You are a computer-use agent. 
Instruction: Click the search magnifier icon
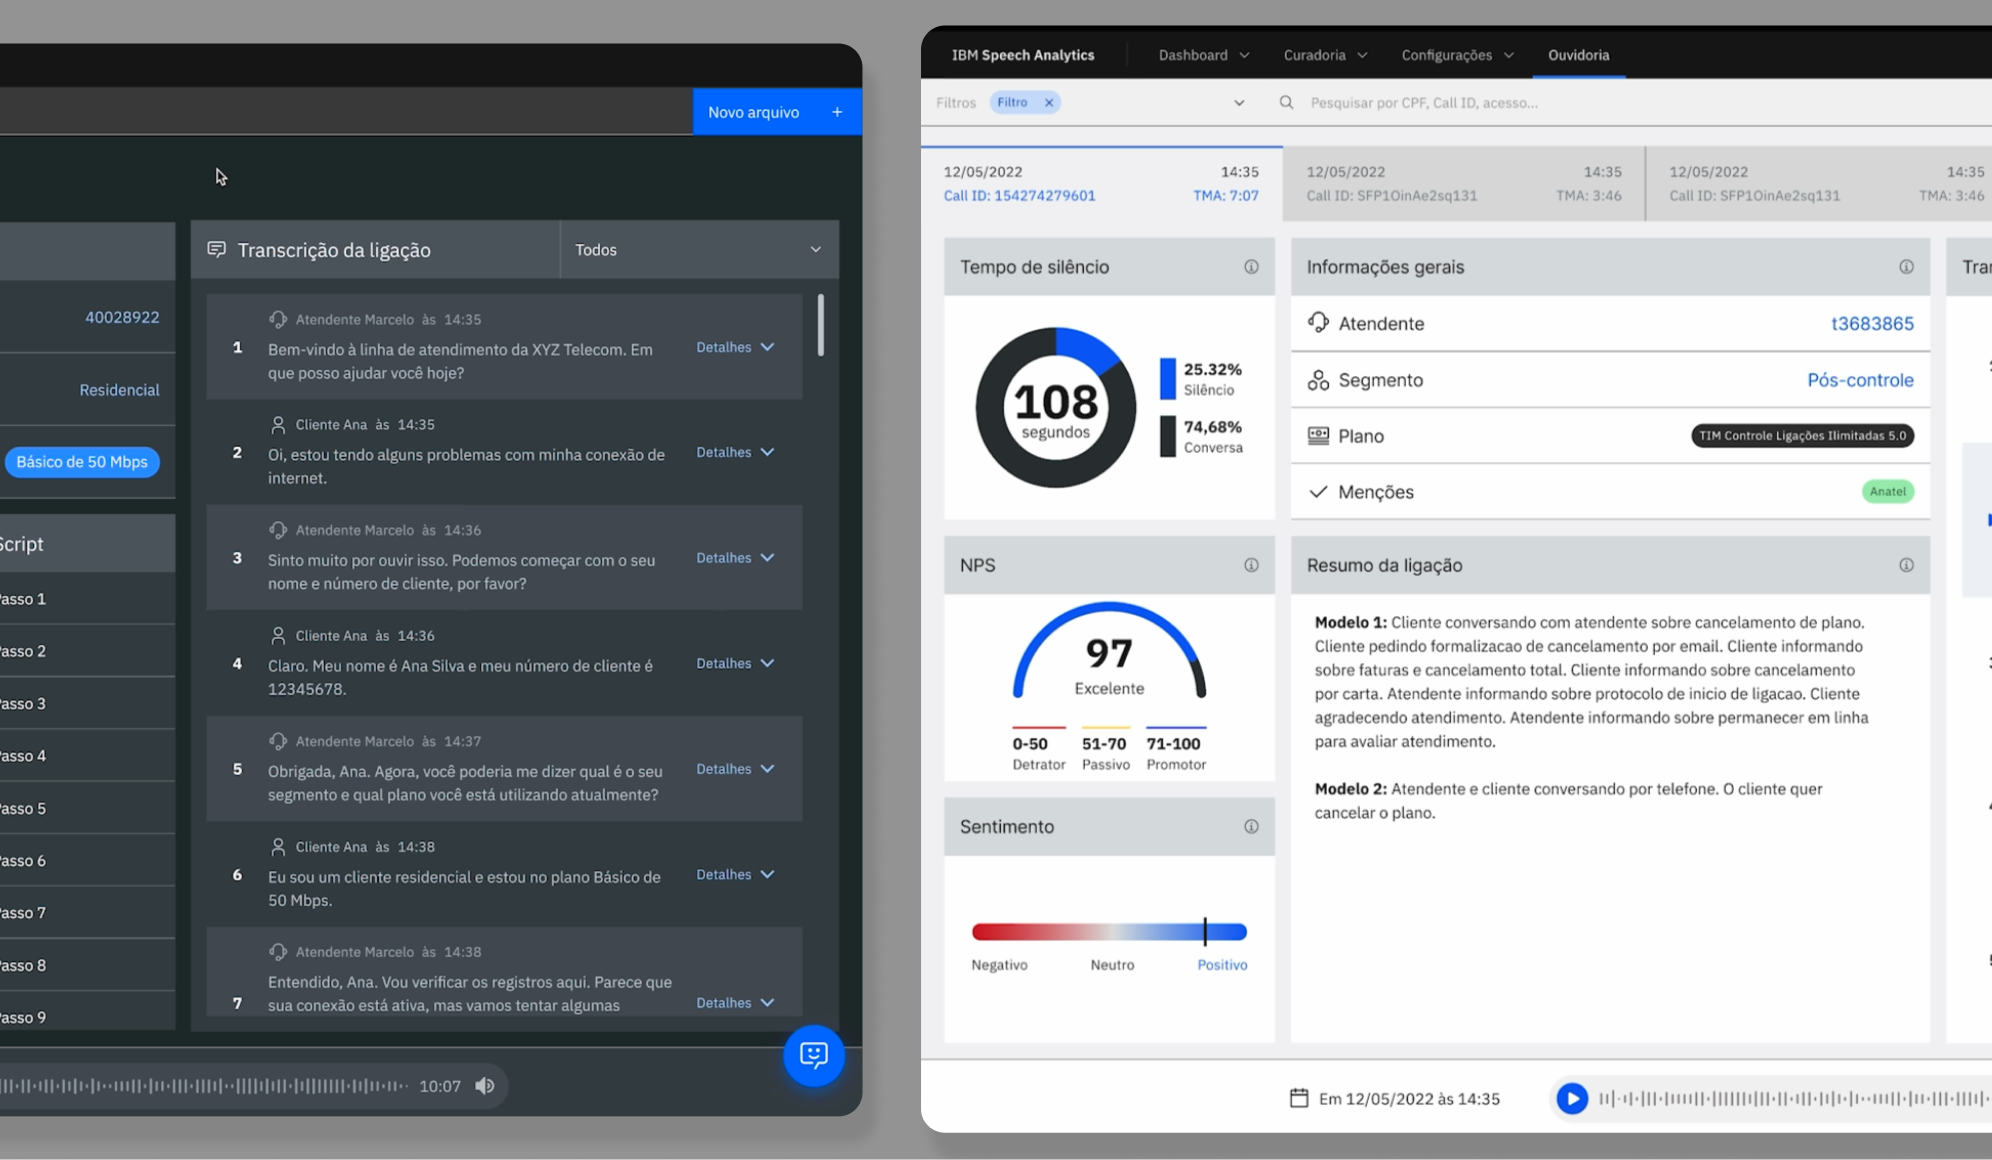click(x=1287, y=103)
